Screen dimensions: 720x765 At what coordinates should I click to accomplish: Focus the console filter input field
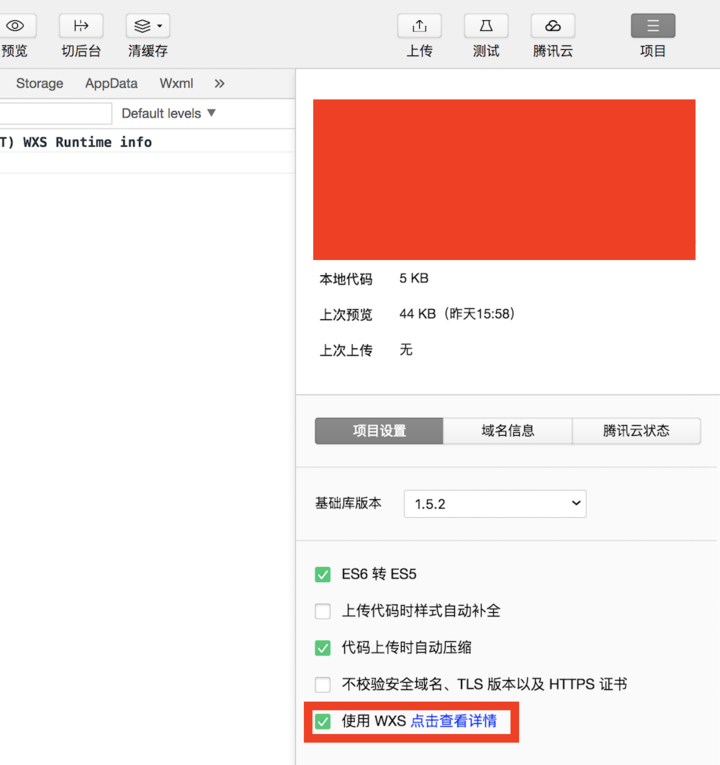pyautogui.click(x=56, y=113)
